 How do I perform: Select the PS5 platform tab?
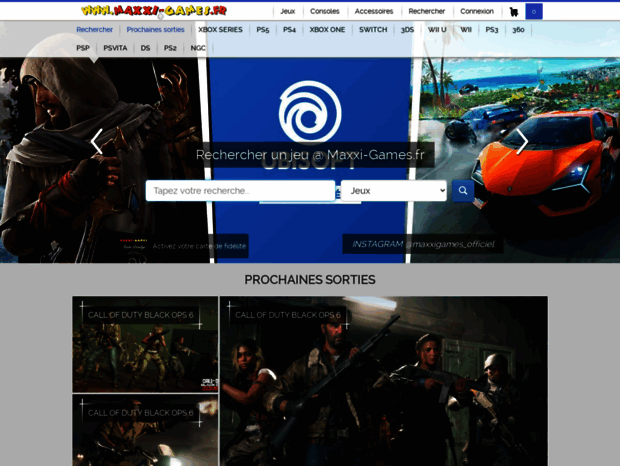coord(263,30)
